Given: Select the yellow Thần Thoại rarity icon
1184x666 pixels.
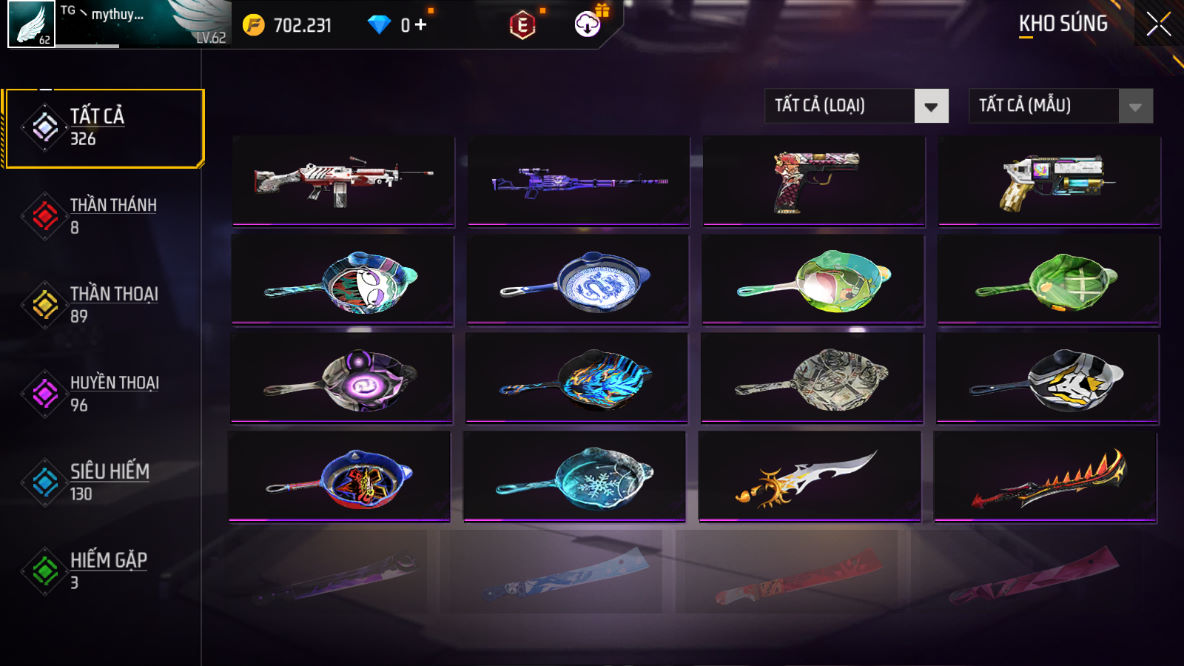Looking at the screenshot, I should click(45, 305).
